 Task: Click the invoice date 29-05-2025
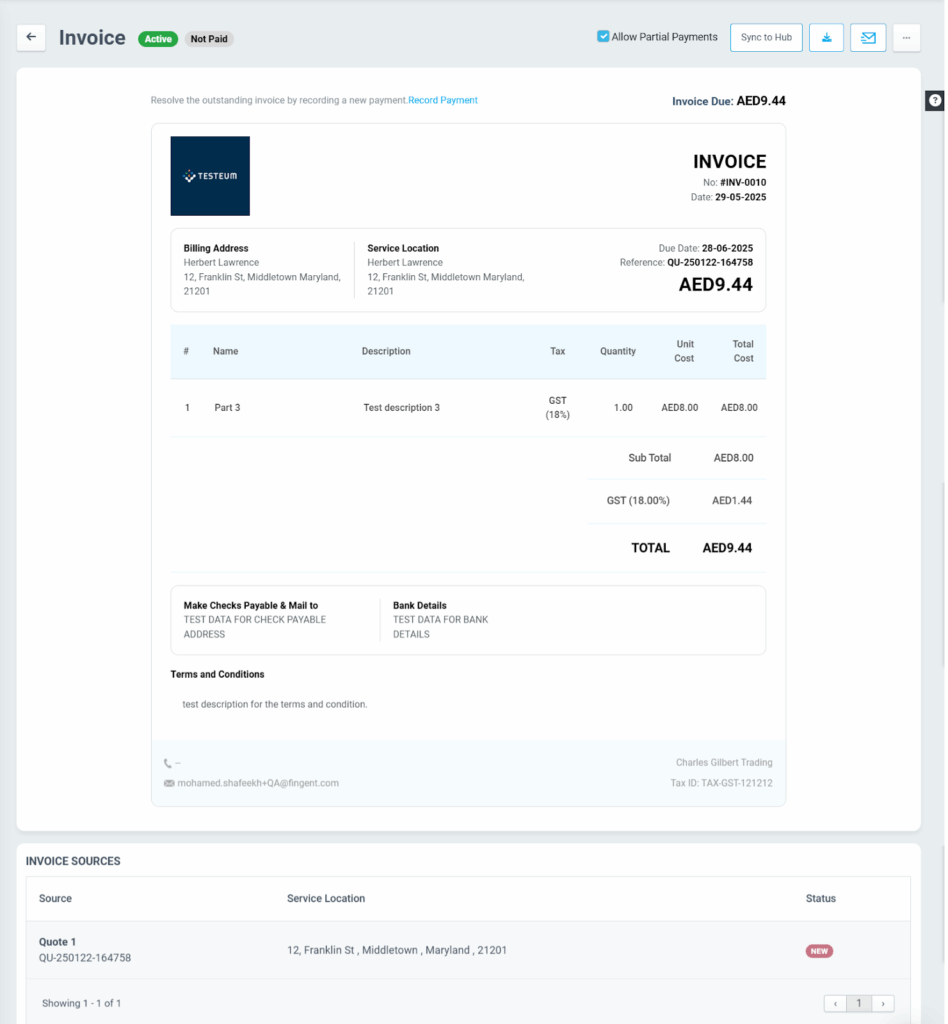click(740, 197)
